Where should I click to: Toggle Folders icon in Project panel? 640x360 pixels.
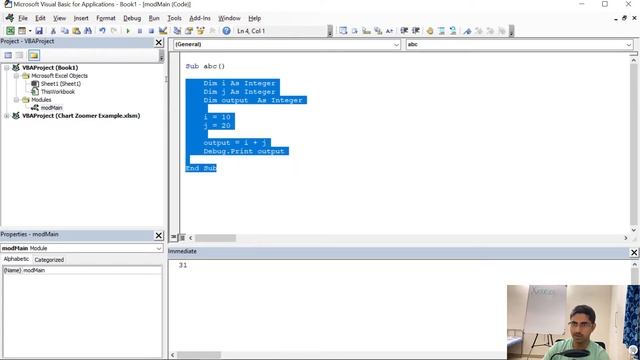pos(34,55)
